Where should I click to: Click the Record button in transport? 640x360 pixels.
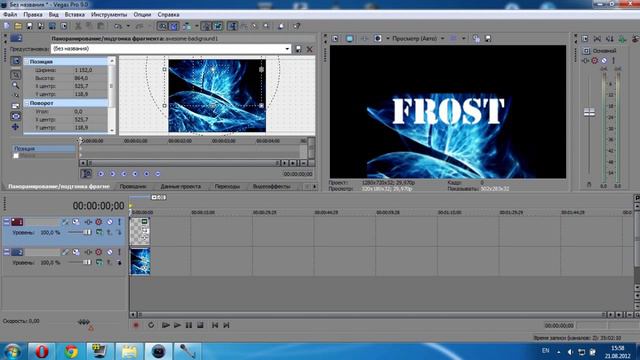[x=136, y=325]
